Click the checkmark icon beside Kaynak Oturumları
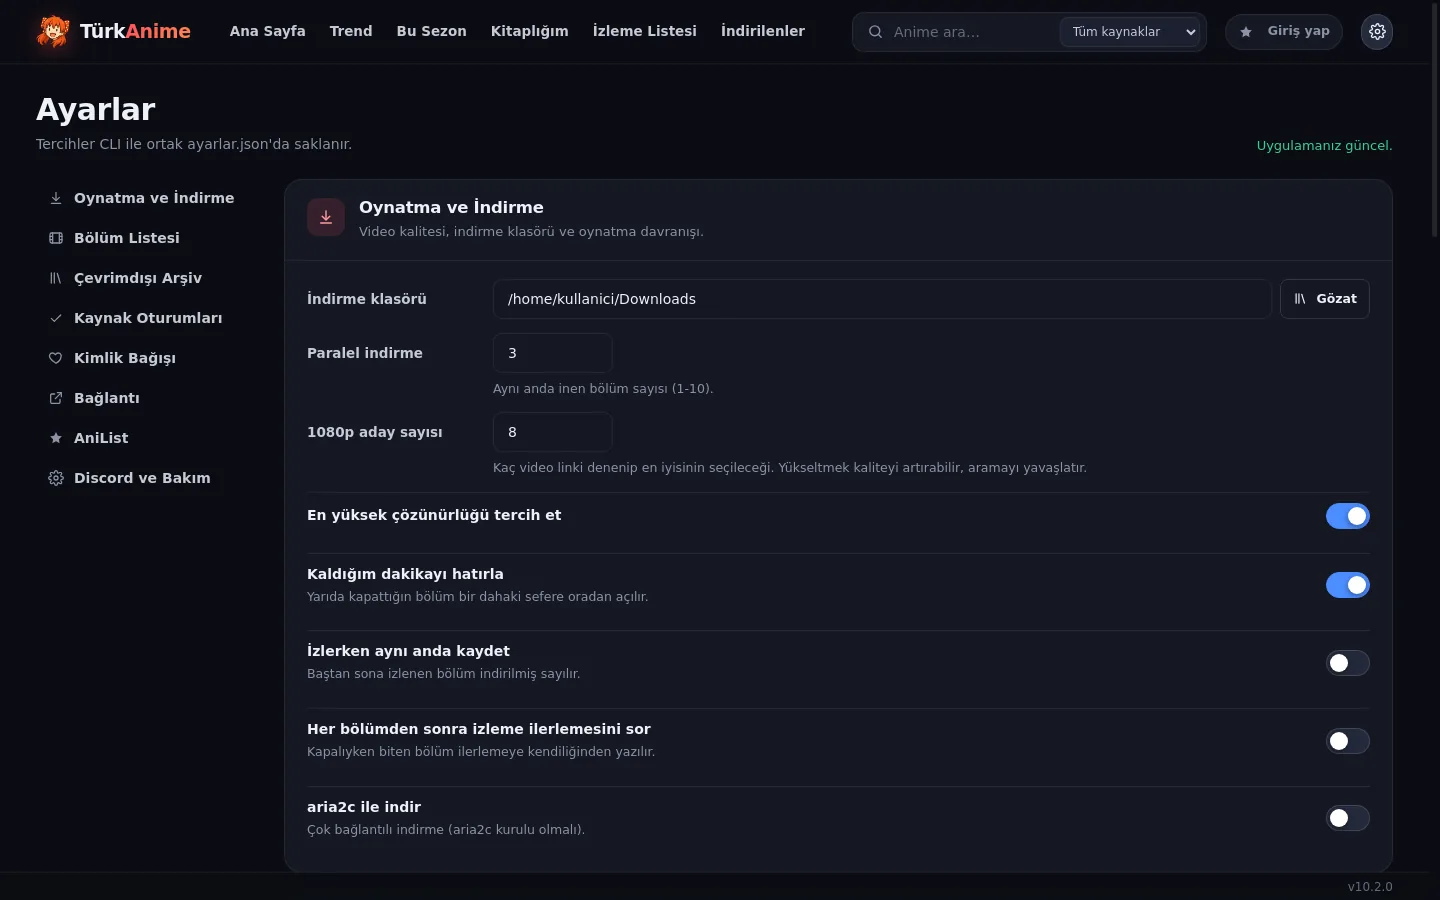Viewport: 1440px width, 900px height. 56,318
